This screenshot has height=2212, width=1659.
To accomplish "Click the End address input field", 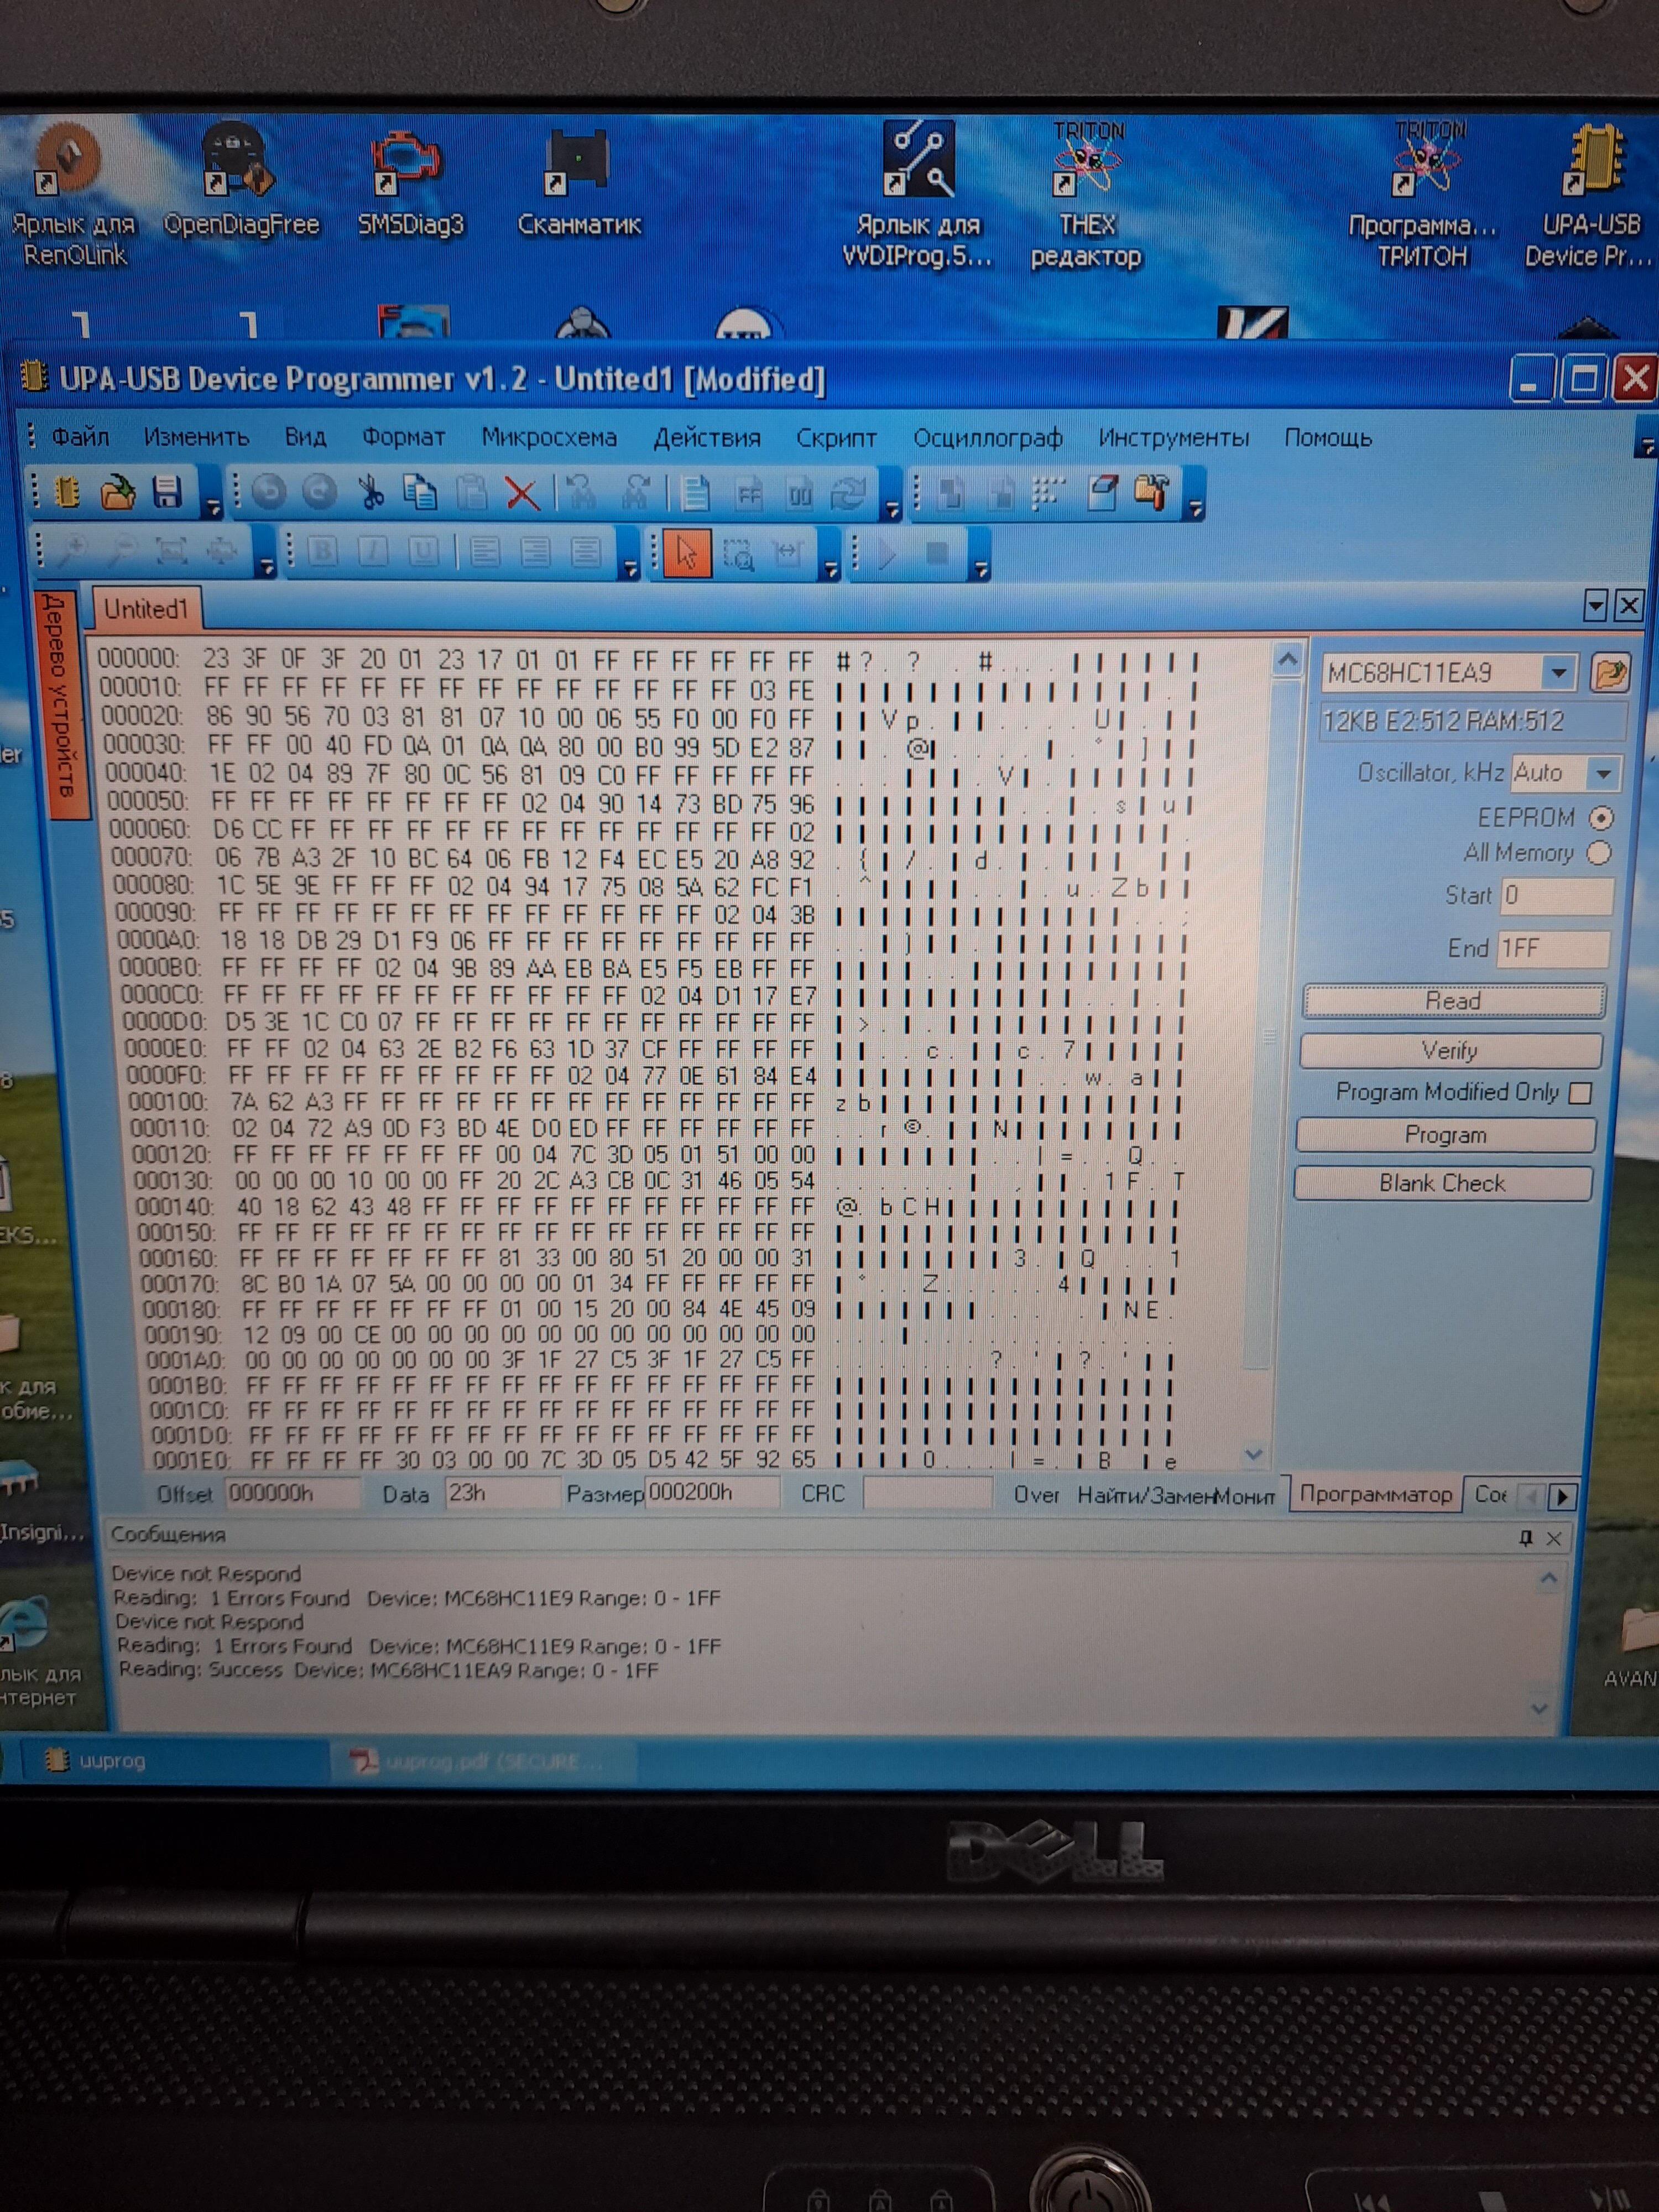I will tap(1553, 948).
